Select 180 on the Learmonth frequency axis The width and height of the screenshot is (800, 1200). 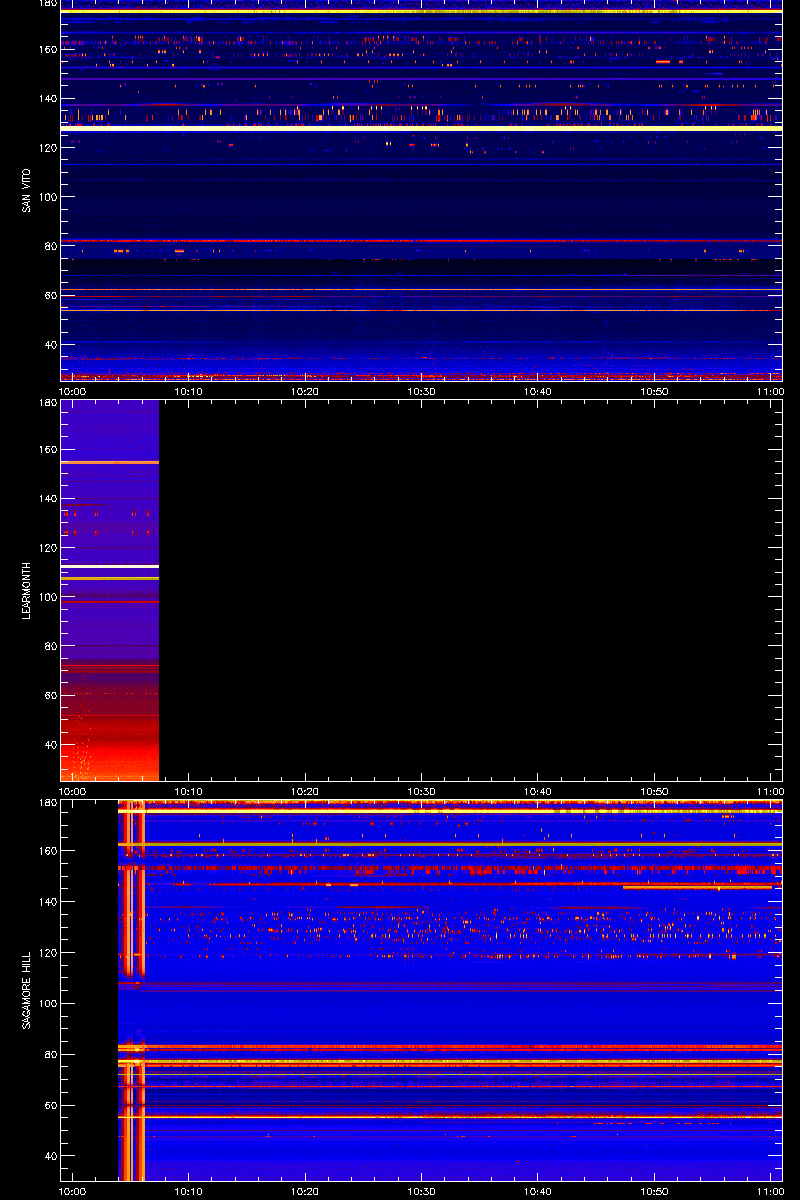(x=46, y=404)
